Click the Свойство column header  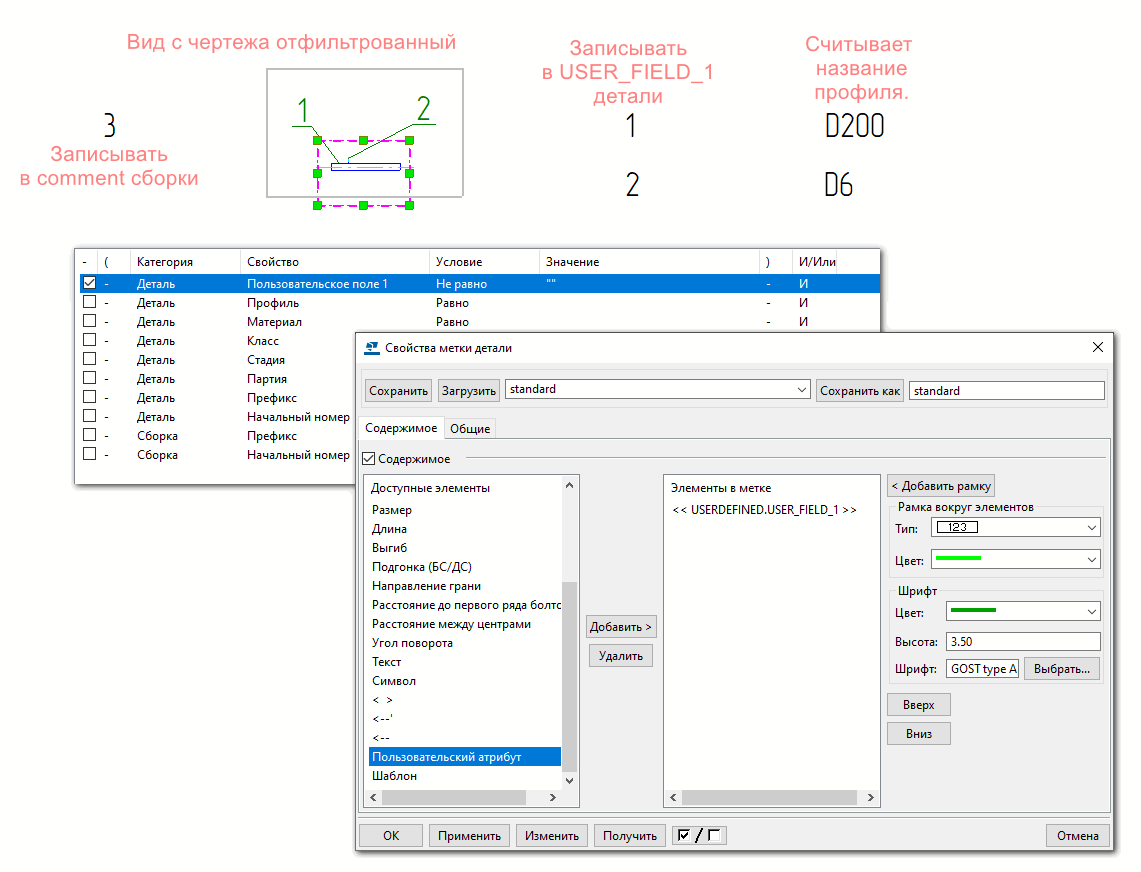click(335, 261)
